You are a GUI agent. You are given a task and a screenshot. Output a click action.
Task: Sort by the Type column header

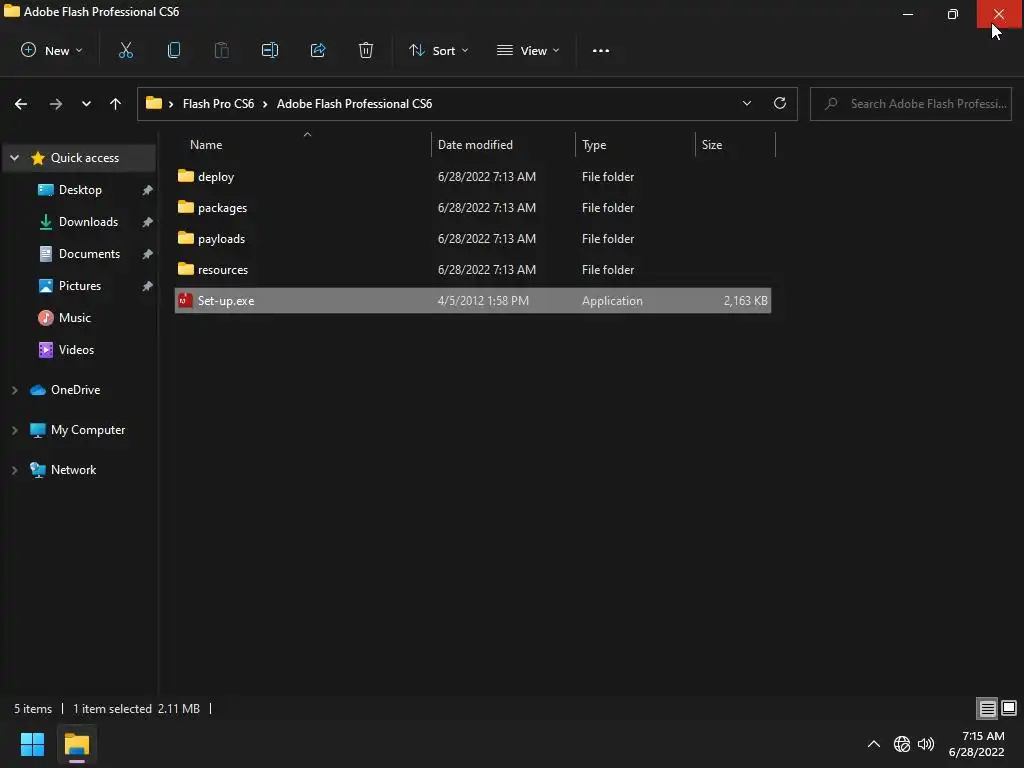tap(635, 145)
